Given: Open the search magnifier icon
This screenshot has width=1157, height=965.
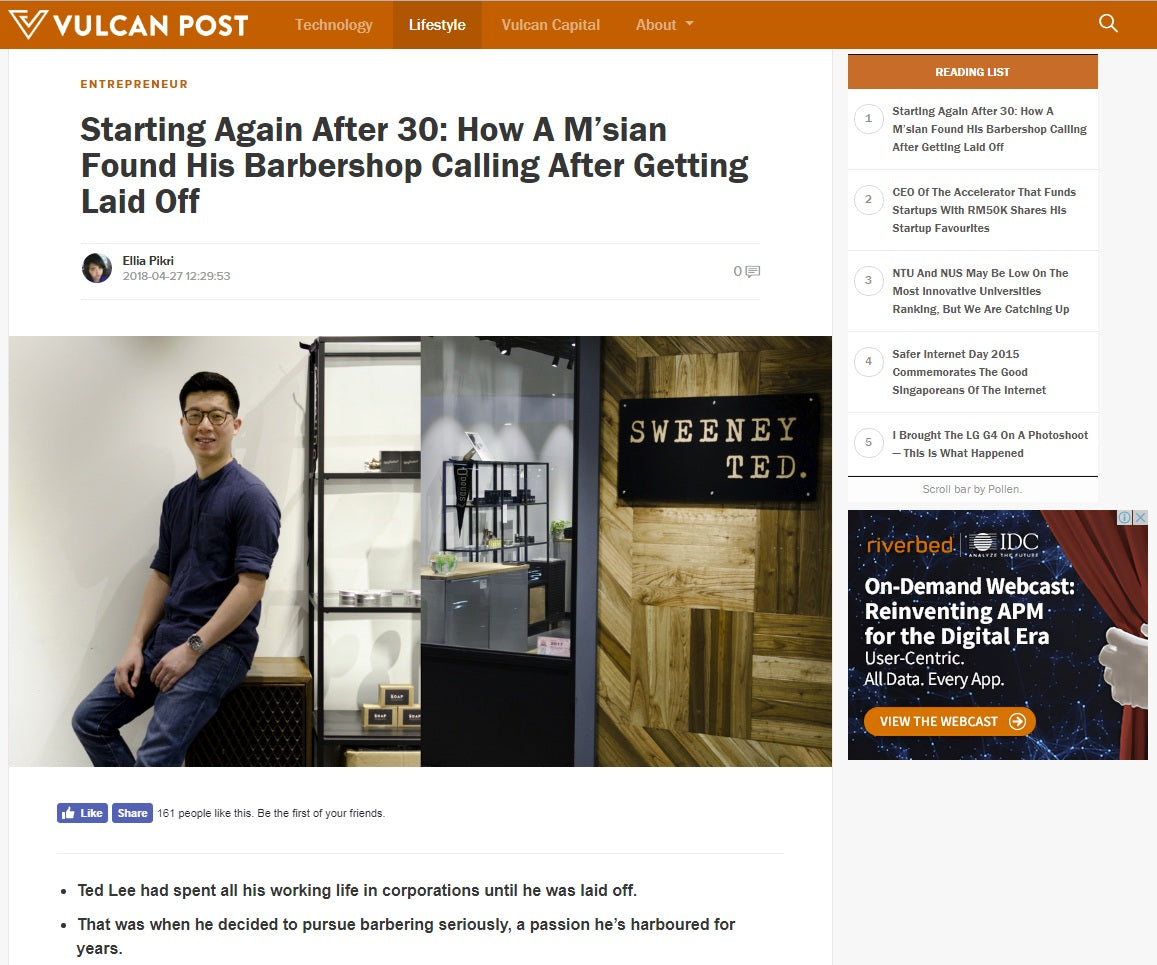Looking at the screenshot, I should click(x=1108, y=24).
